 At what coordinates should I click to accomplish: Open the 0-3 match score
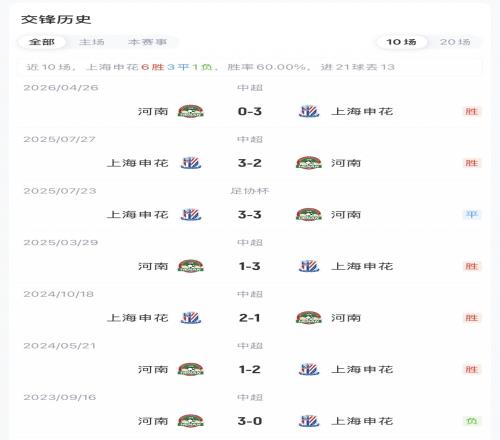250,111
